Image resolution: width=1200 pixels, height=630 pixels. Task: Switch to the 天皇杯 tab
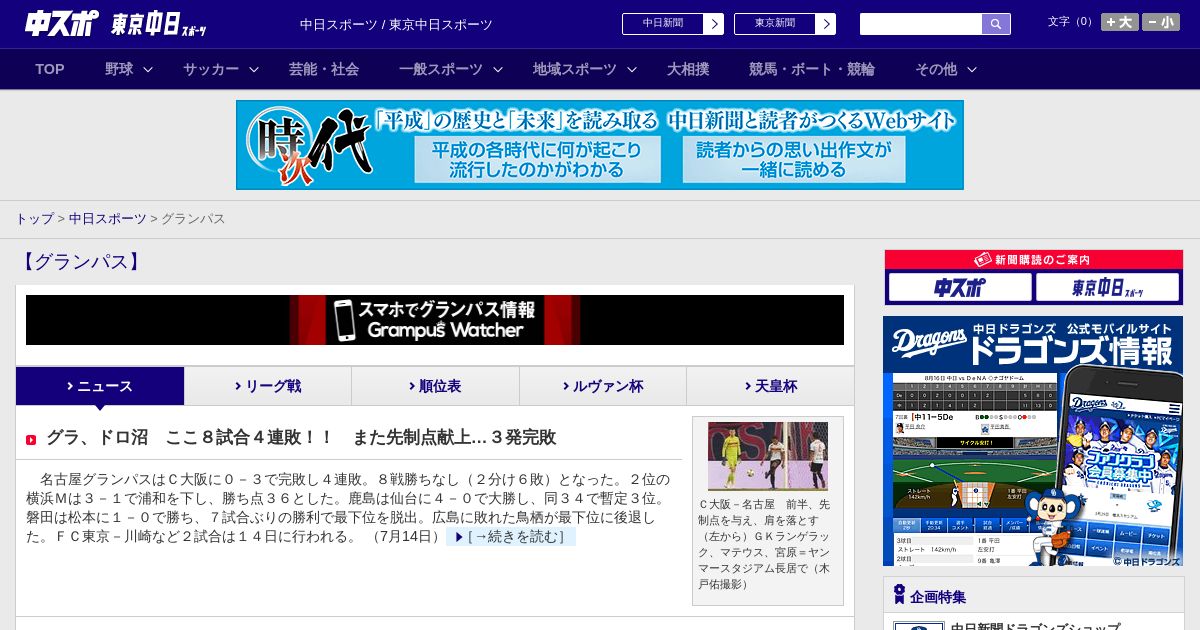coord(770,386)
